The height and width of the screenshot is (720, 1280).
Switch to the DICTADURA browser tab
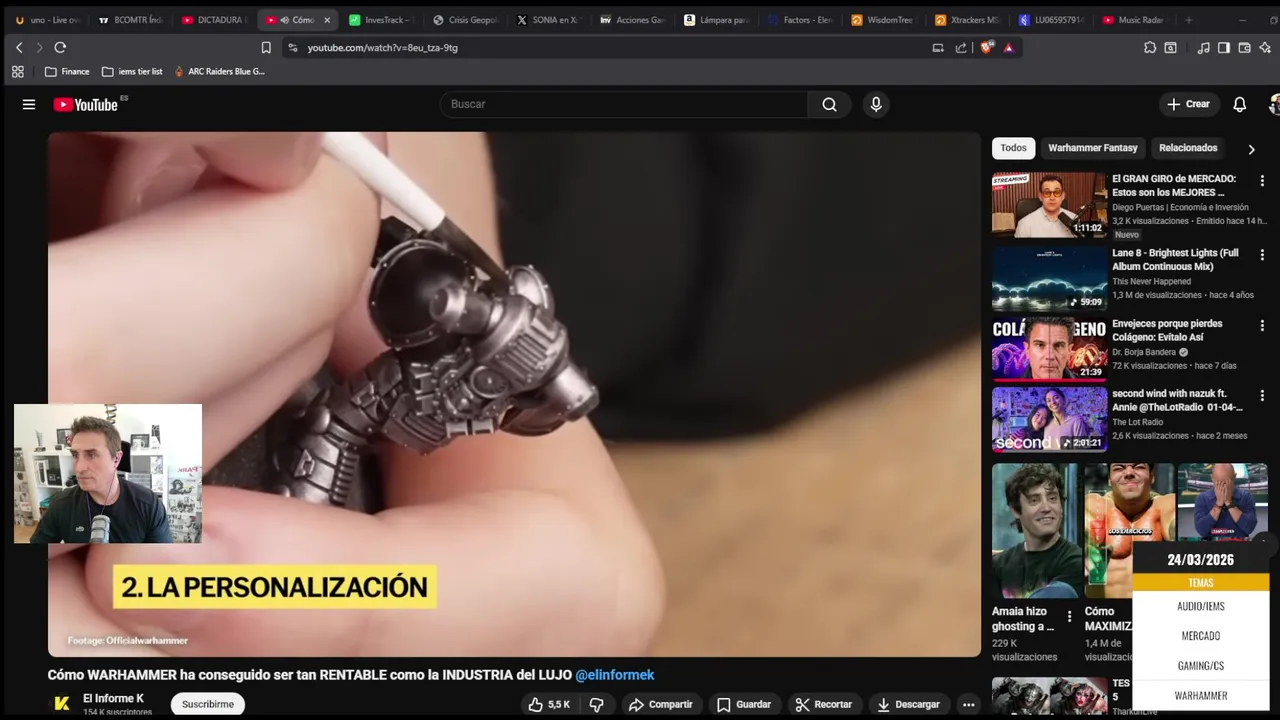point(215,20)
